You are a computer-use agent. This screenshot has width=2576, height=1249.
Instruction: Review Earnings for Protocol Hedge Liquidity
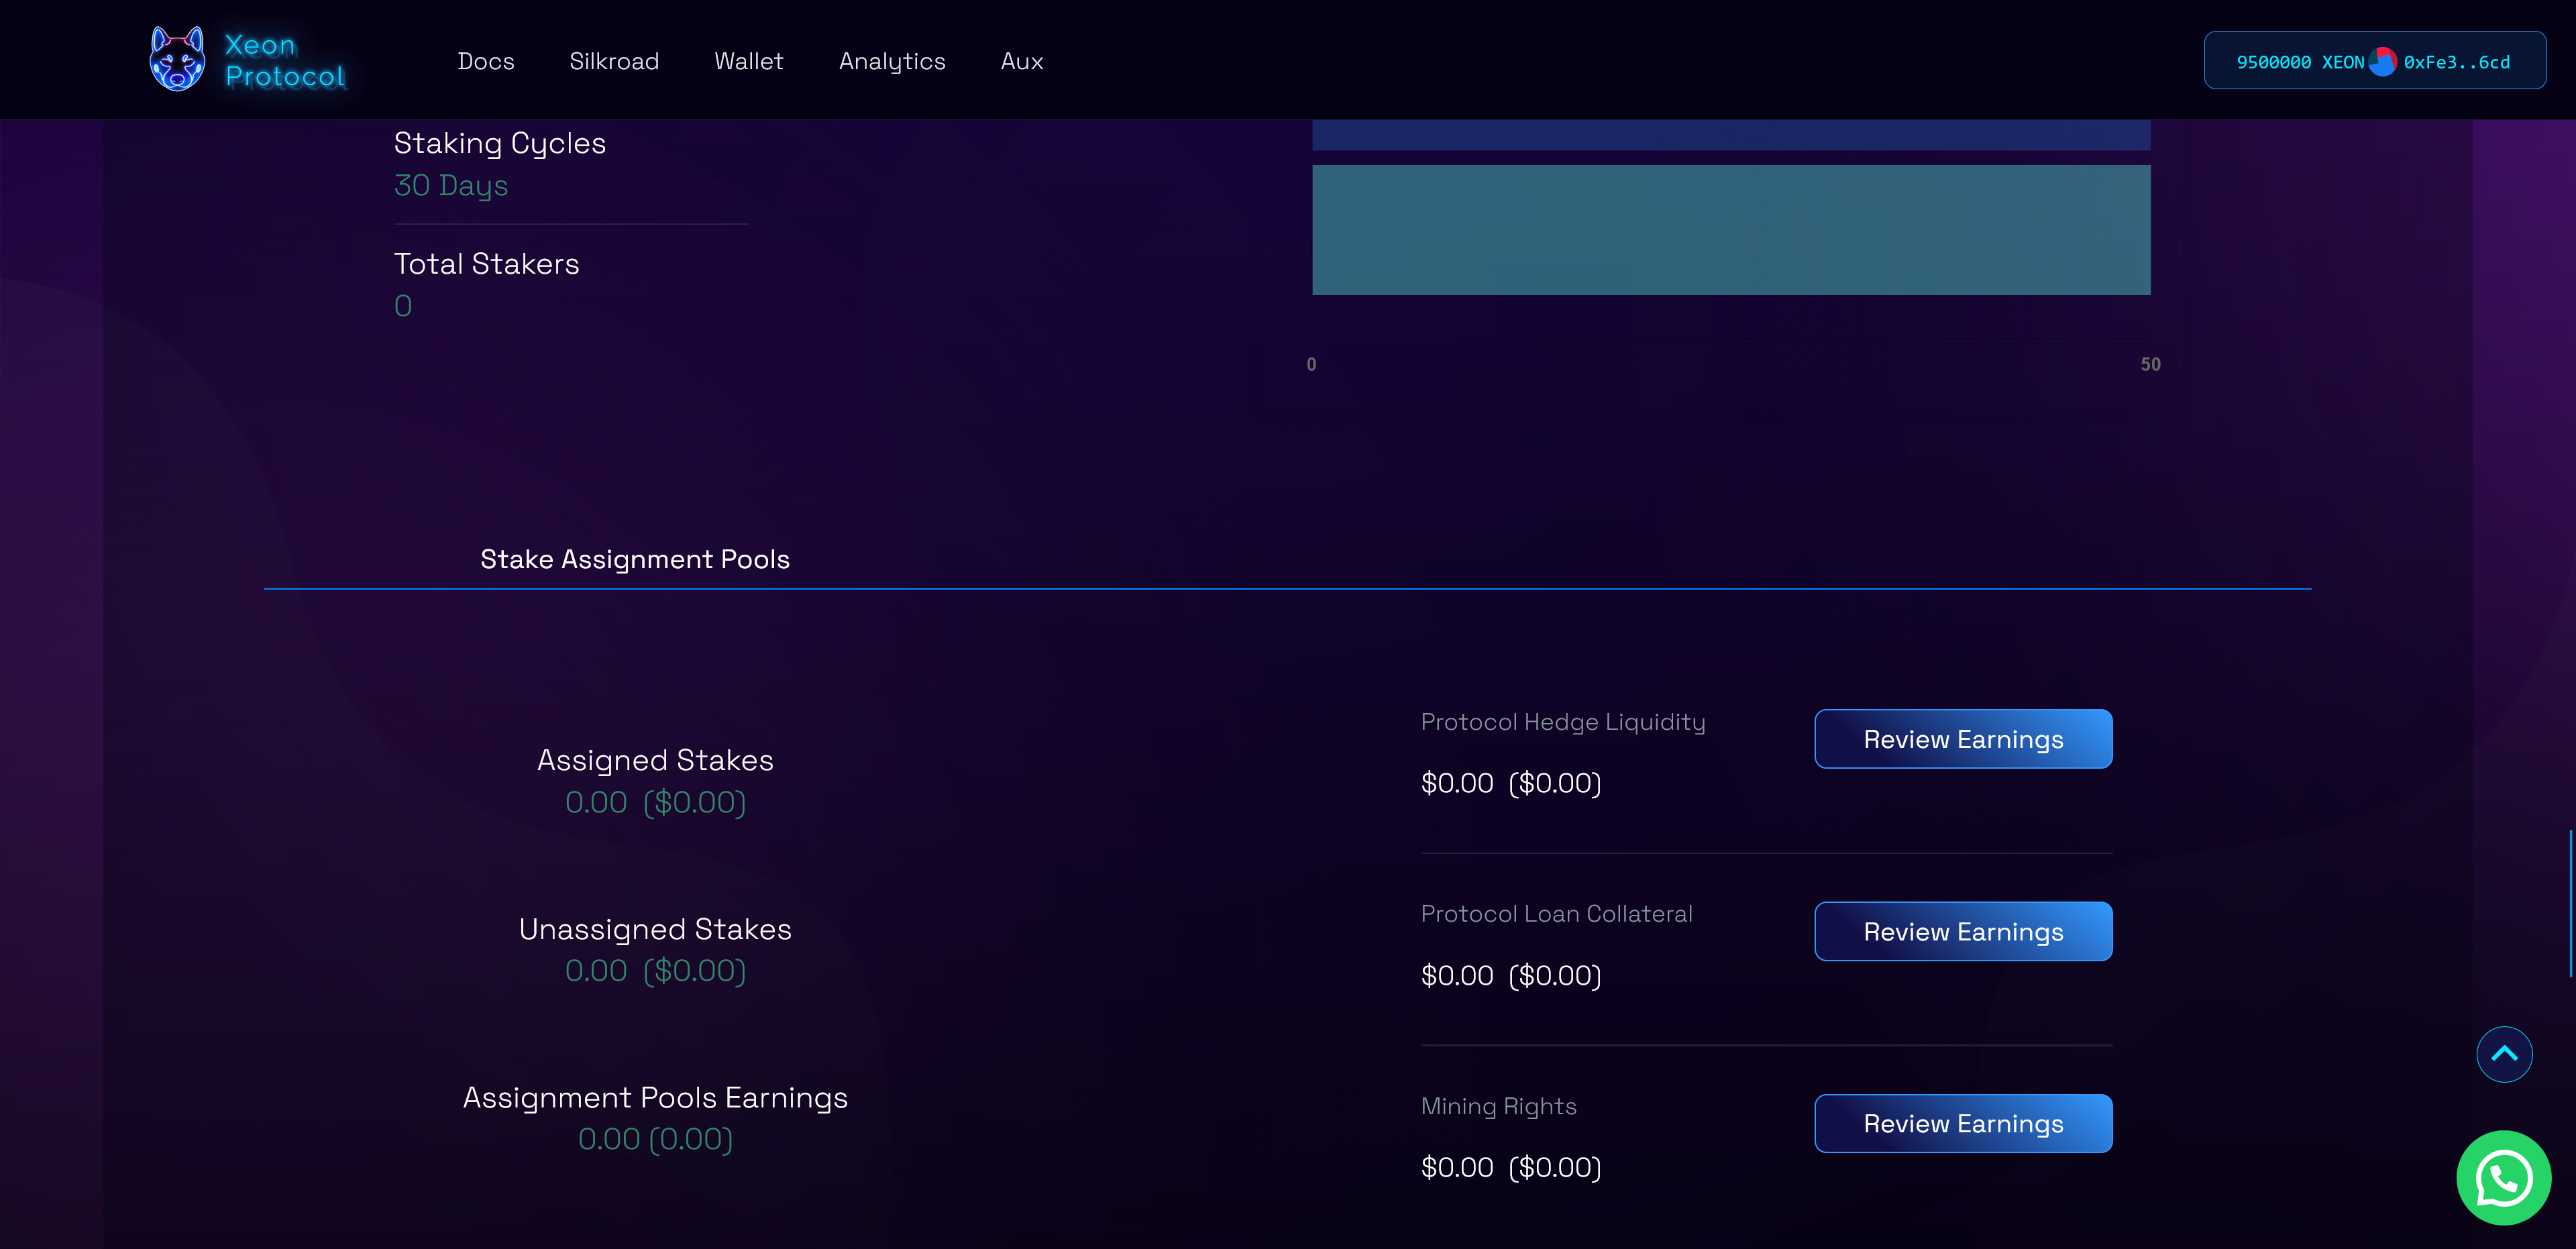point(1962,739)
